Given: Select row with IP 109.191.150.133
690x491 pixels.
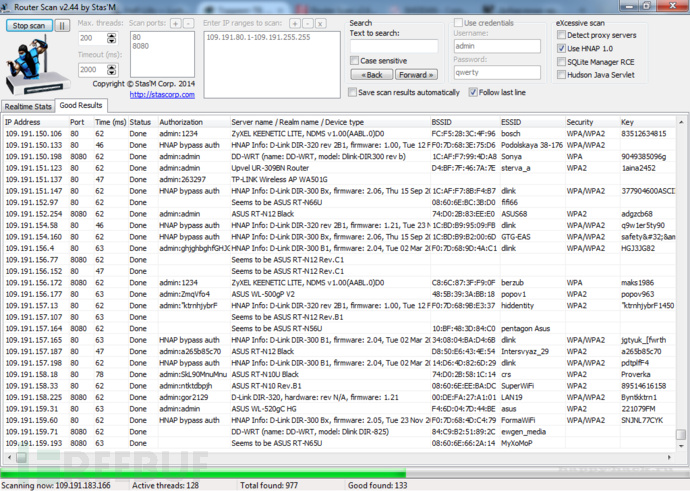Looking at the screenshot, I should point(339,145).
